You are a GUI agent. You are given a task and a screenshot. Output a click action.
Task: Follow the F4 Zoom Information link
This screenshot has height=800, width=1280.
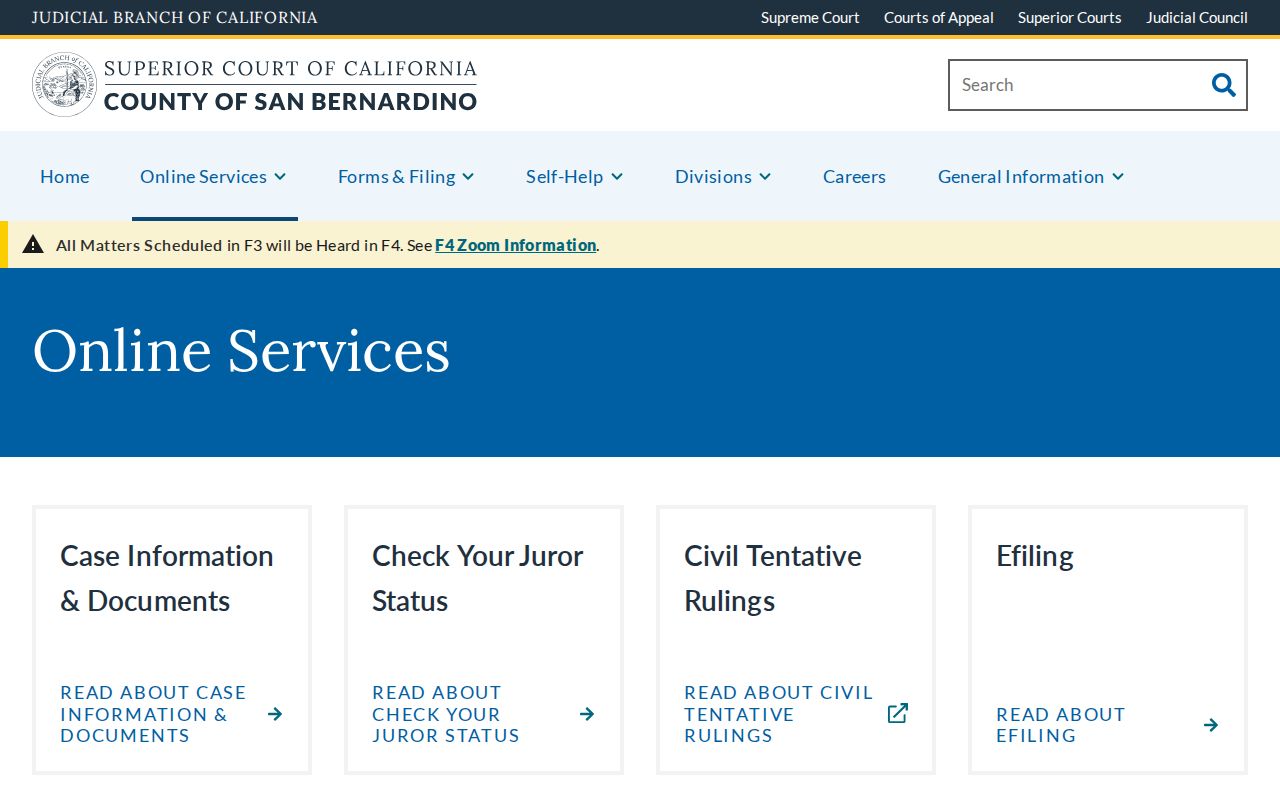point(515,245)
